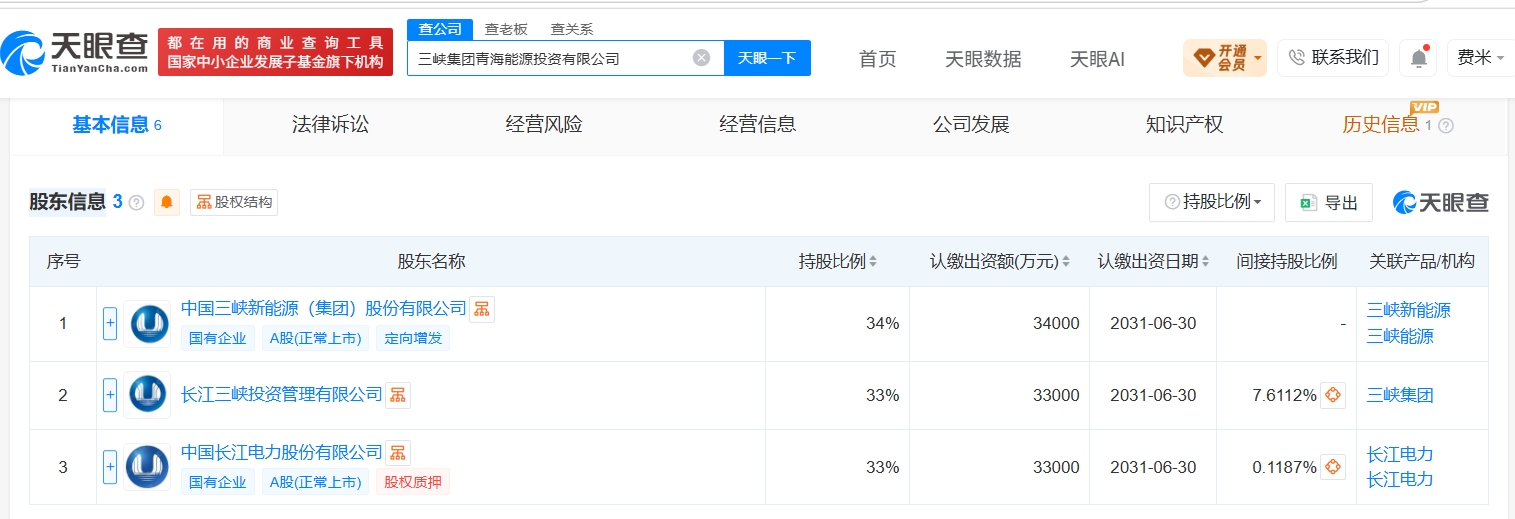Sort by 持股比例 column arrows
Screen dimensions: 1515x519
pyautogui.click(x=873, y=262)
